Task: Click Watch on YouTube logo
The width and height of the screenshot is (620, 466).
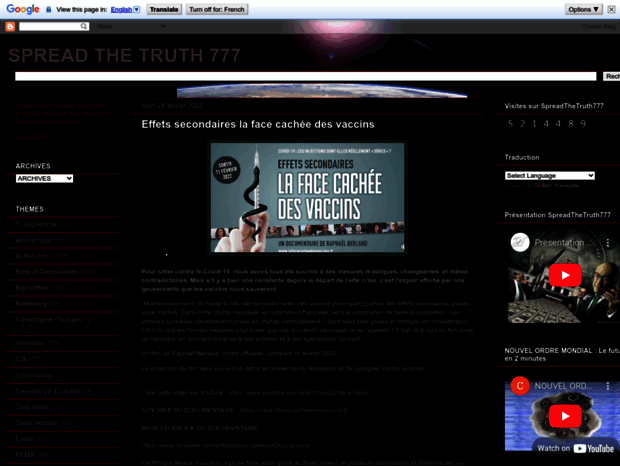Action: [576, 448]
